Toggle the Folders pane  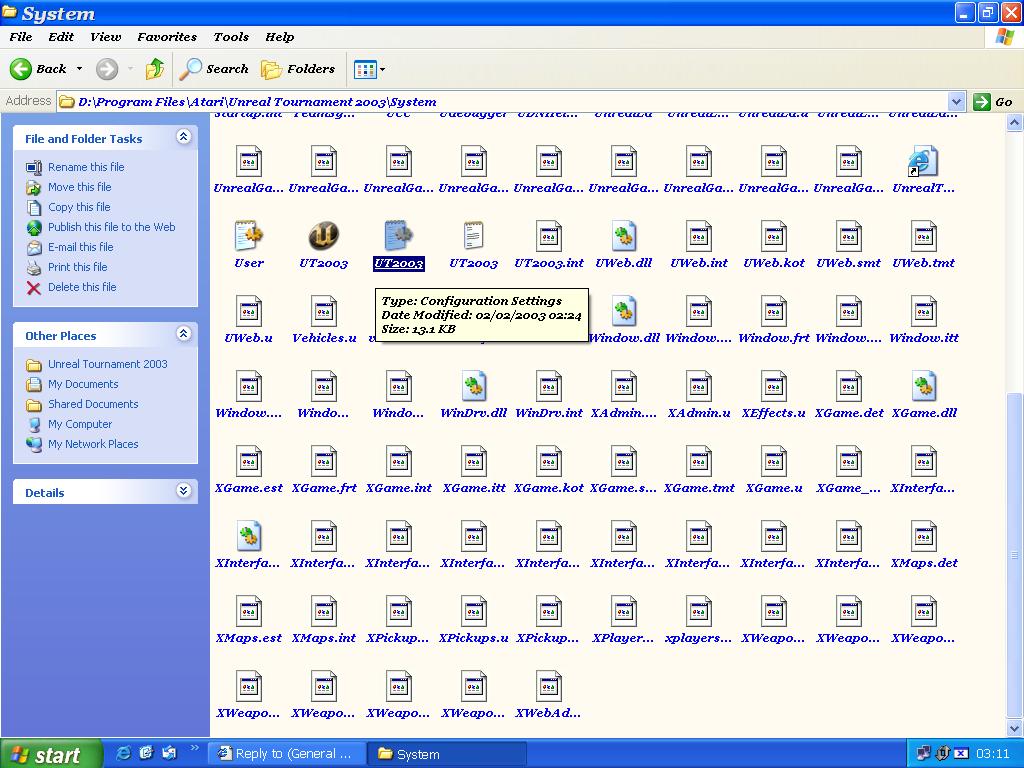click(298, 69)
